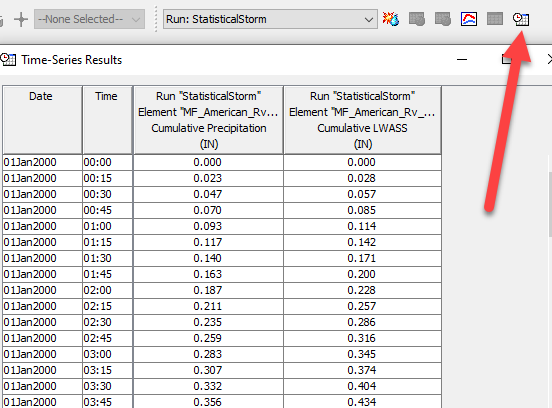Select the 0.093 precipitation cell at 01:00

[x=208, y=226]
